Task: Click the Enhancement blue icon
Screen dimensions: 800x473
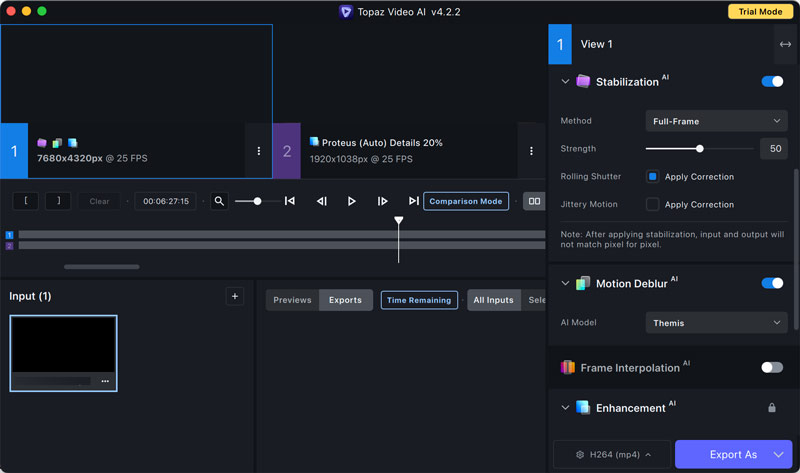Action: pos(583,408)
